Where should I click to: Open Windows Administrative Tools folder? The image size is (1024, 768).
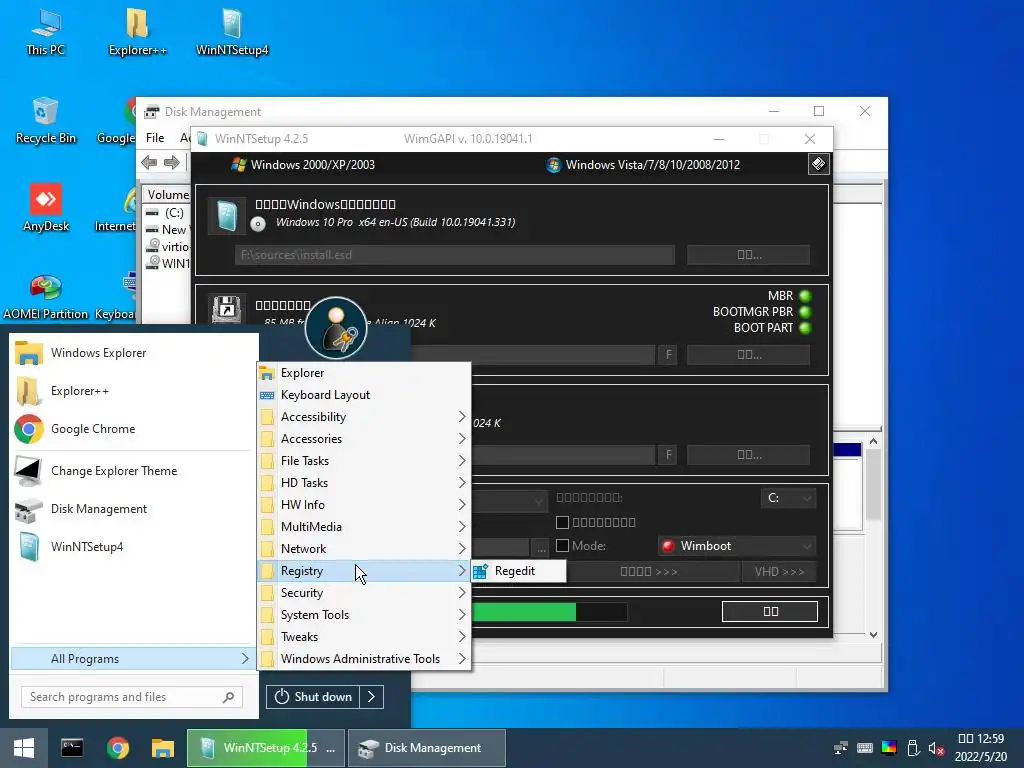364,659
